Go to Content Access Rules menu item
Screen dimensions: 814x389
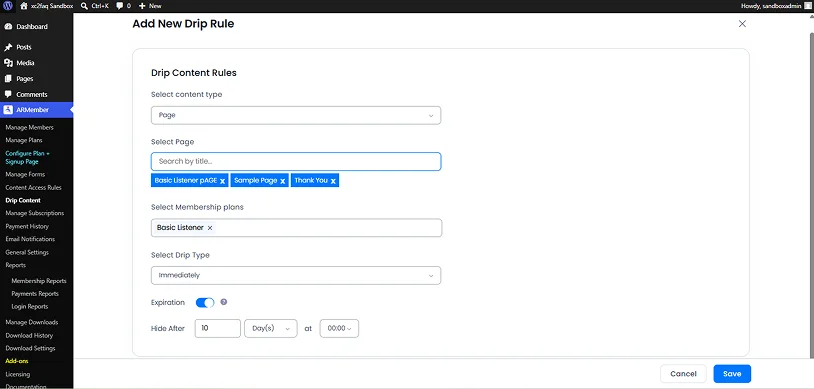(33, 187)
